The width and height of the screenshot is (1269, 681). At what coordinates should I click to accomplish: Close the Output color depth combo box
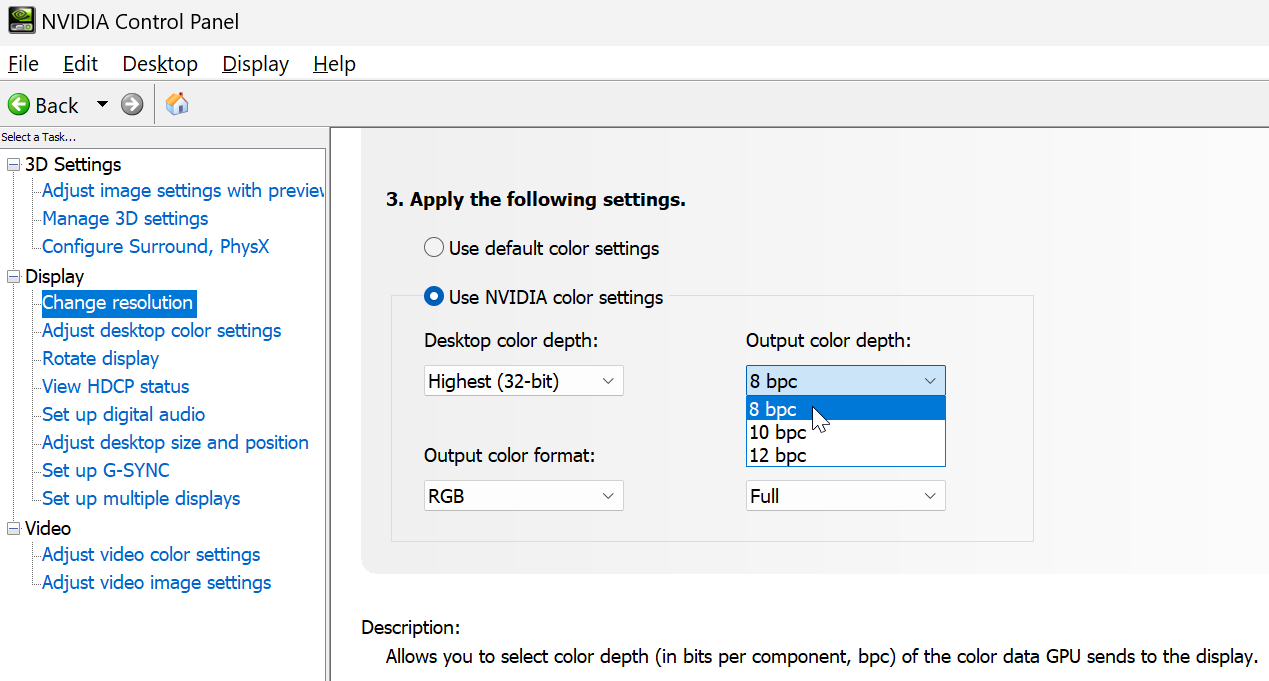point(845,381)
